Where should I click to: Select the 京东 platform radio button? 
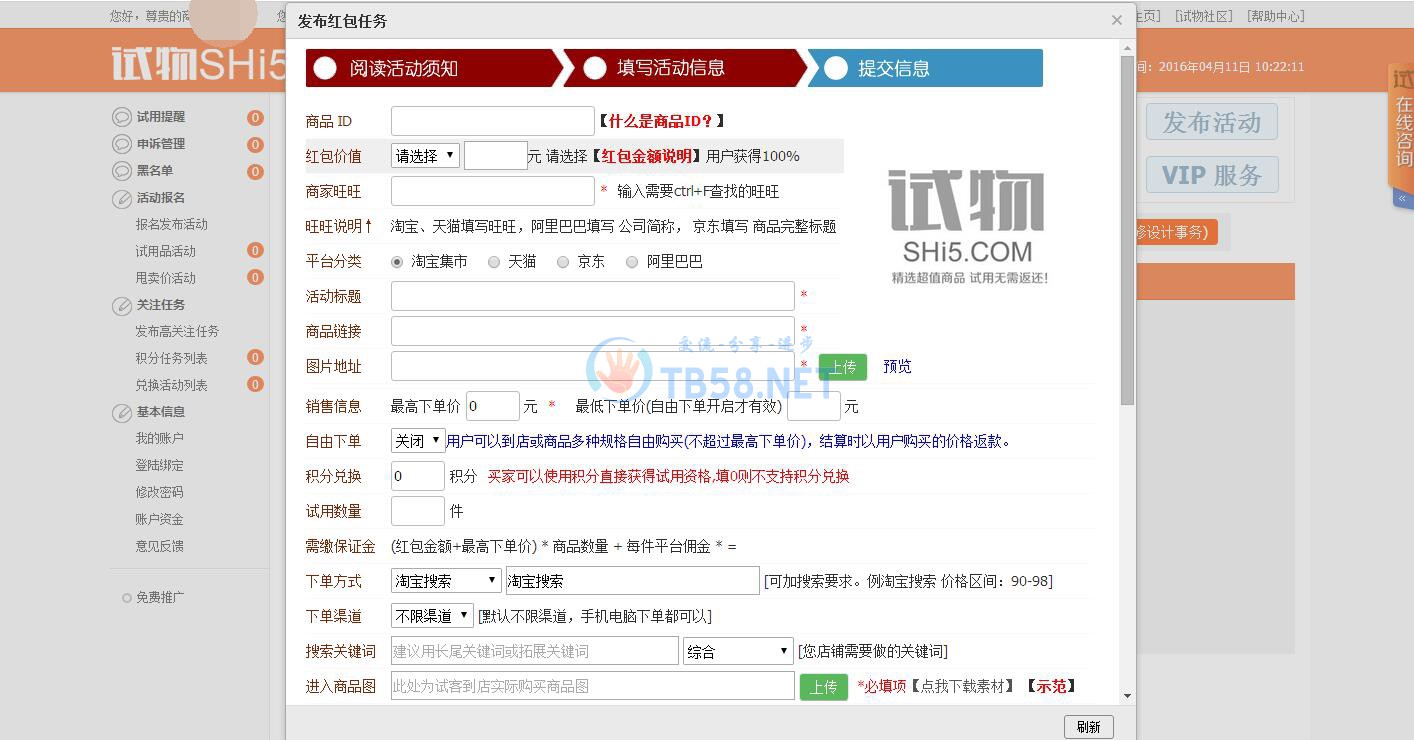click(x=563, y=262)
